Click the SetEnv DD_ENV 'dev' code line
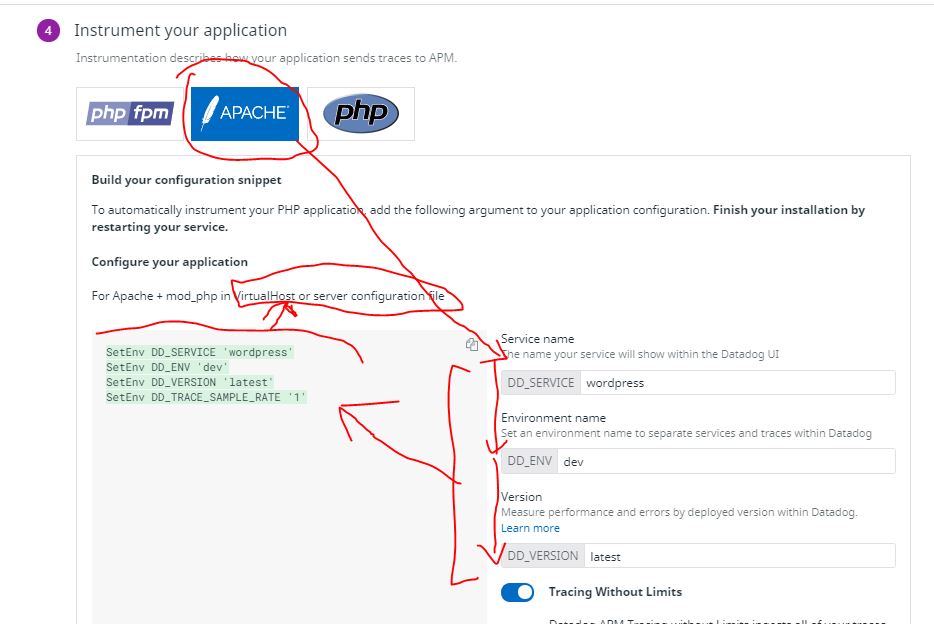Viewport: 934px width, 624px height. [x=167, y=367]
